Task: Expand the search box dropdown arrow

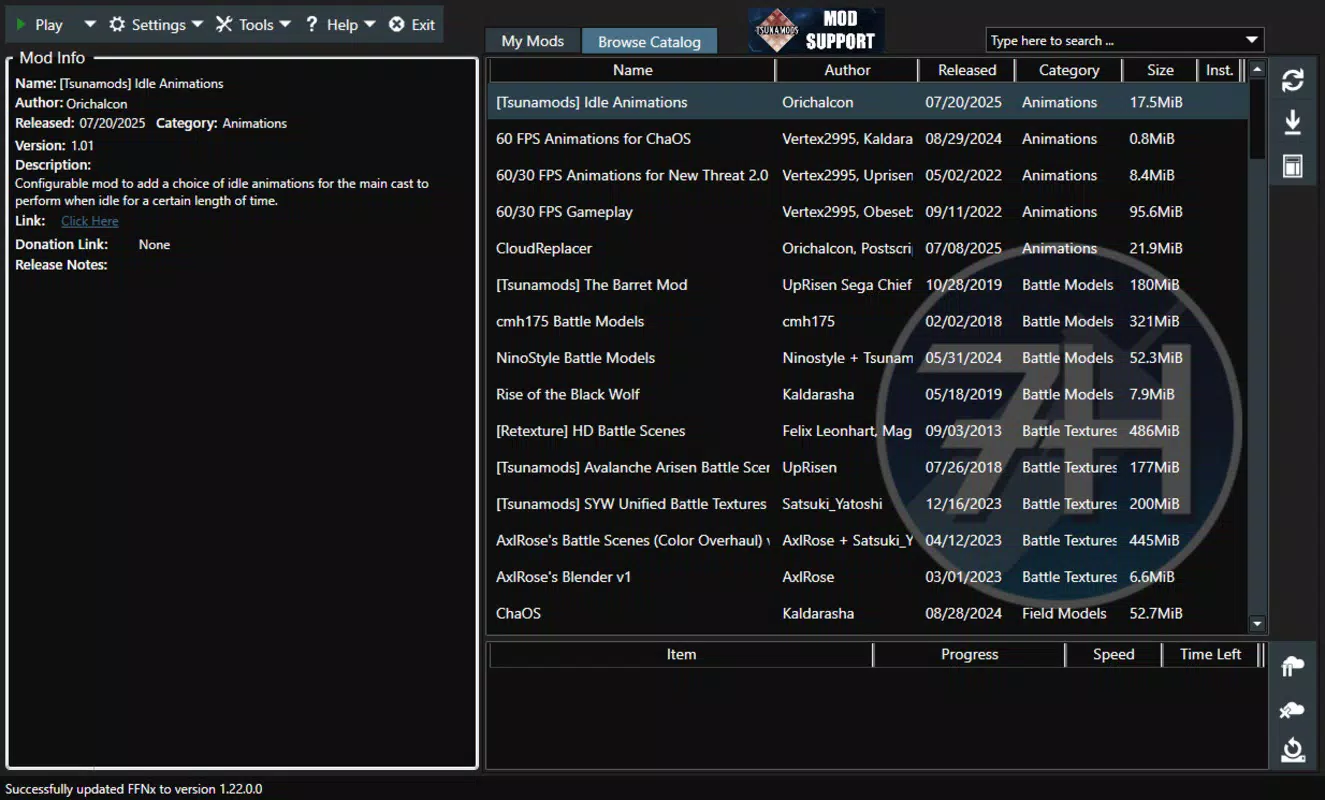Action: coord(1252,40)
